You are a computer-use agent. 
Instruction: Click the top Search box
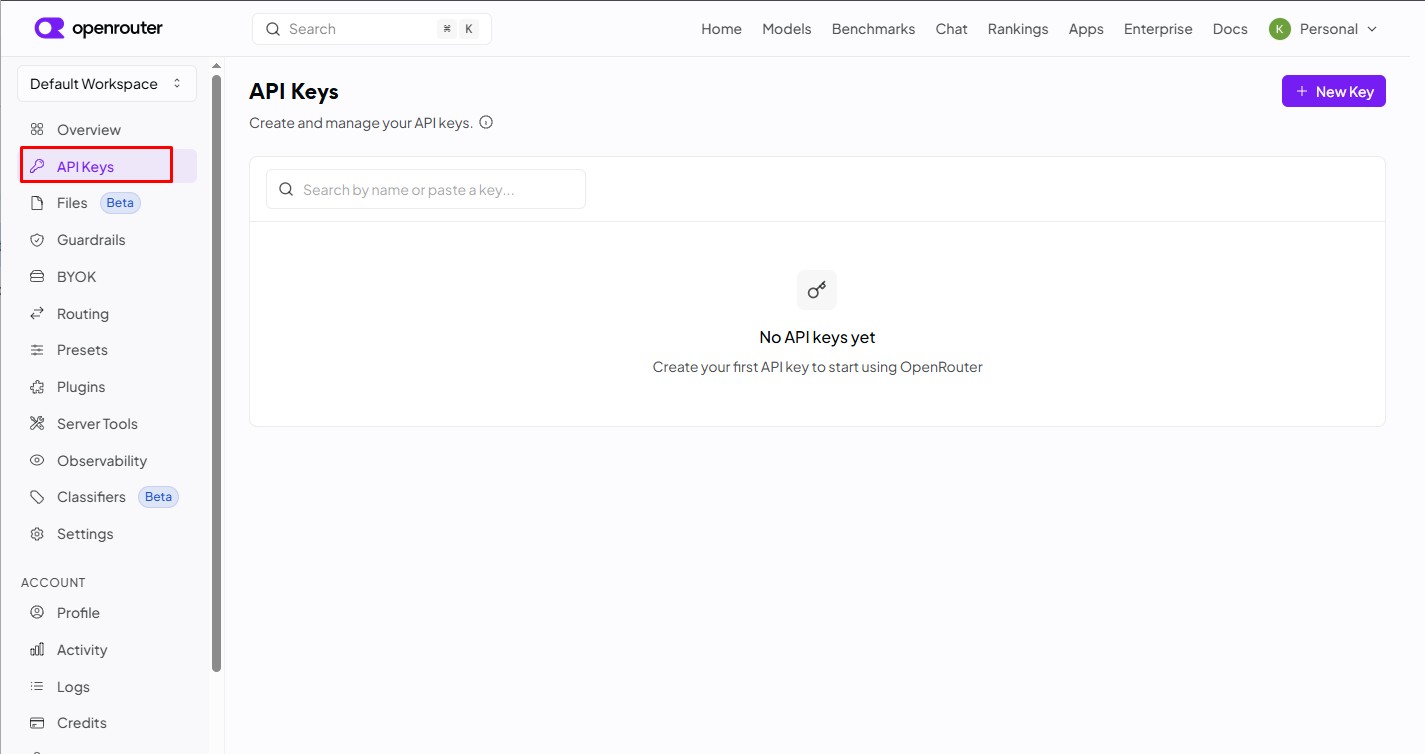pos(372,29)
